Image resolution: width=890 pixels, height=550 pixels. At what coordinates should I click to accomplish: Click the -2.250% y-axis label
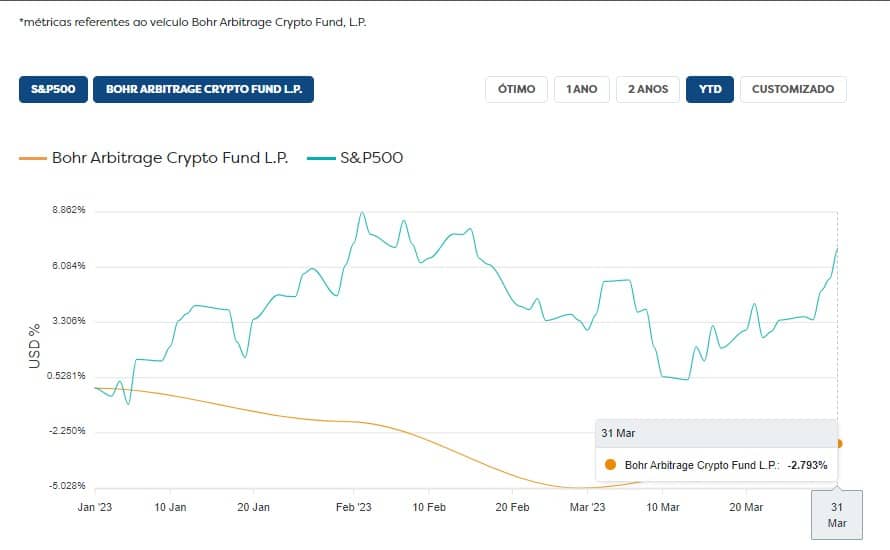coord(67,431)
